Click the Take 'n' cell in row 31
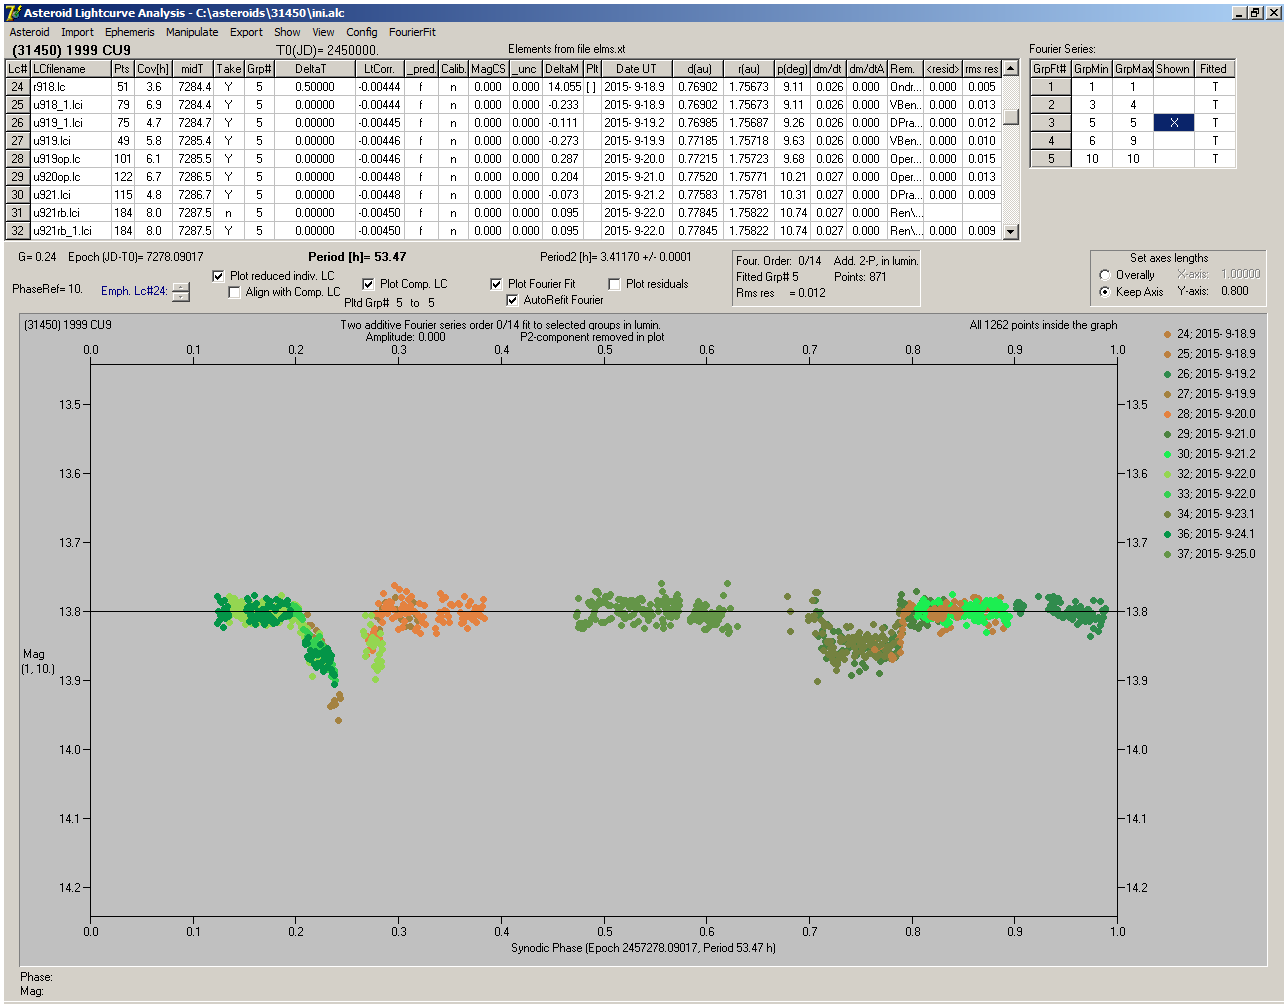This screenshot has width=1288, height=1004. 228,213
